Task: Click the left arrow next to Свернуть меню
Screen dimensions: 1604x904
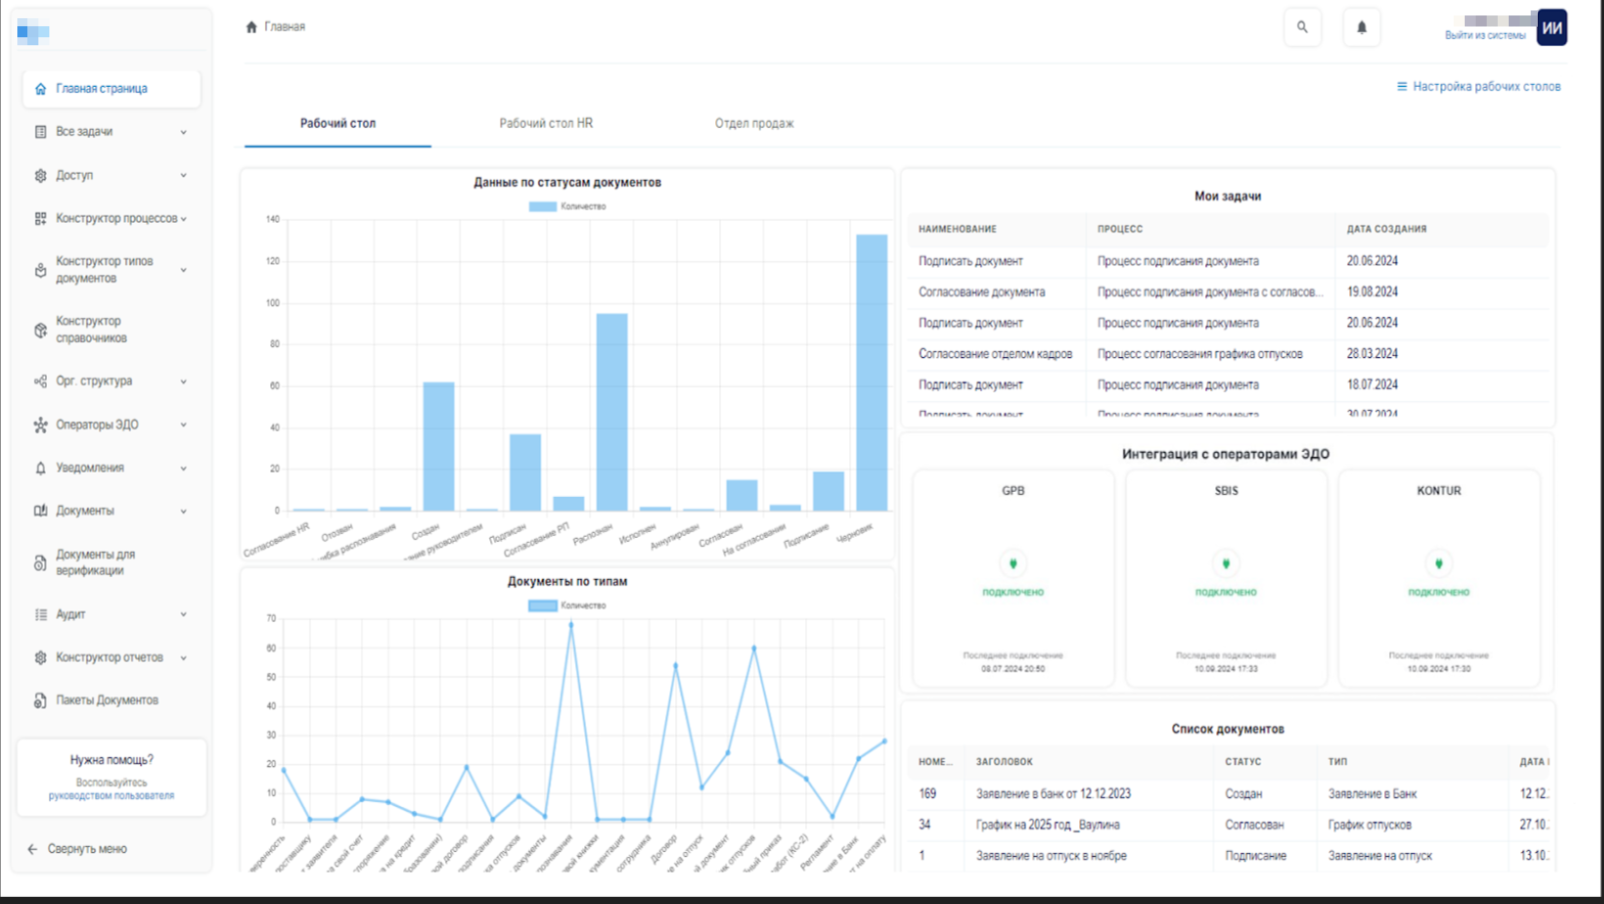Action: click(x=32, y=849)
